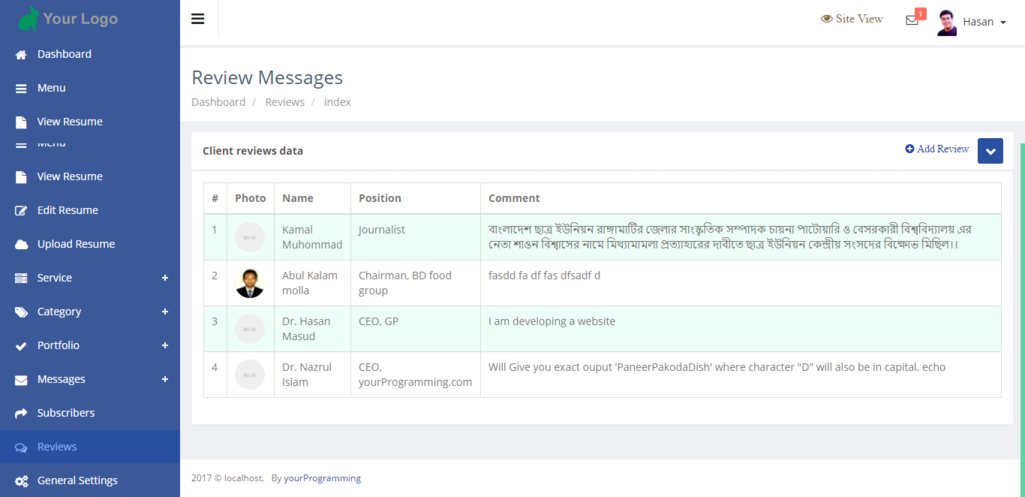Click the Edit Resume pencil icon
Screen dimensions: 1025x497
[21, 211]
